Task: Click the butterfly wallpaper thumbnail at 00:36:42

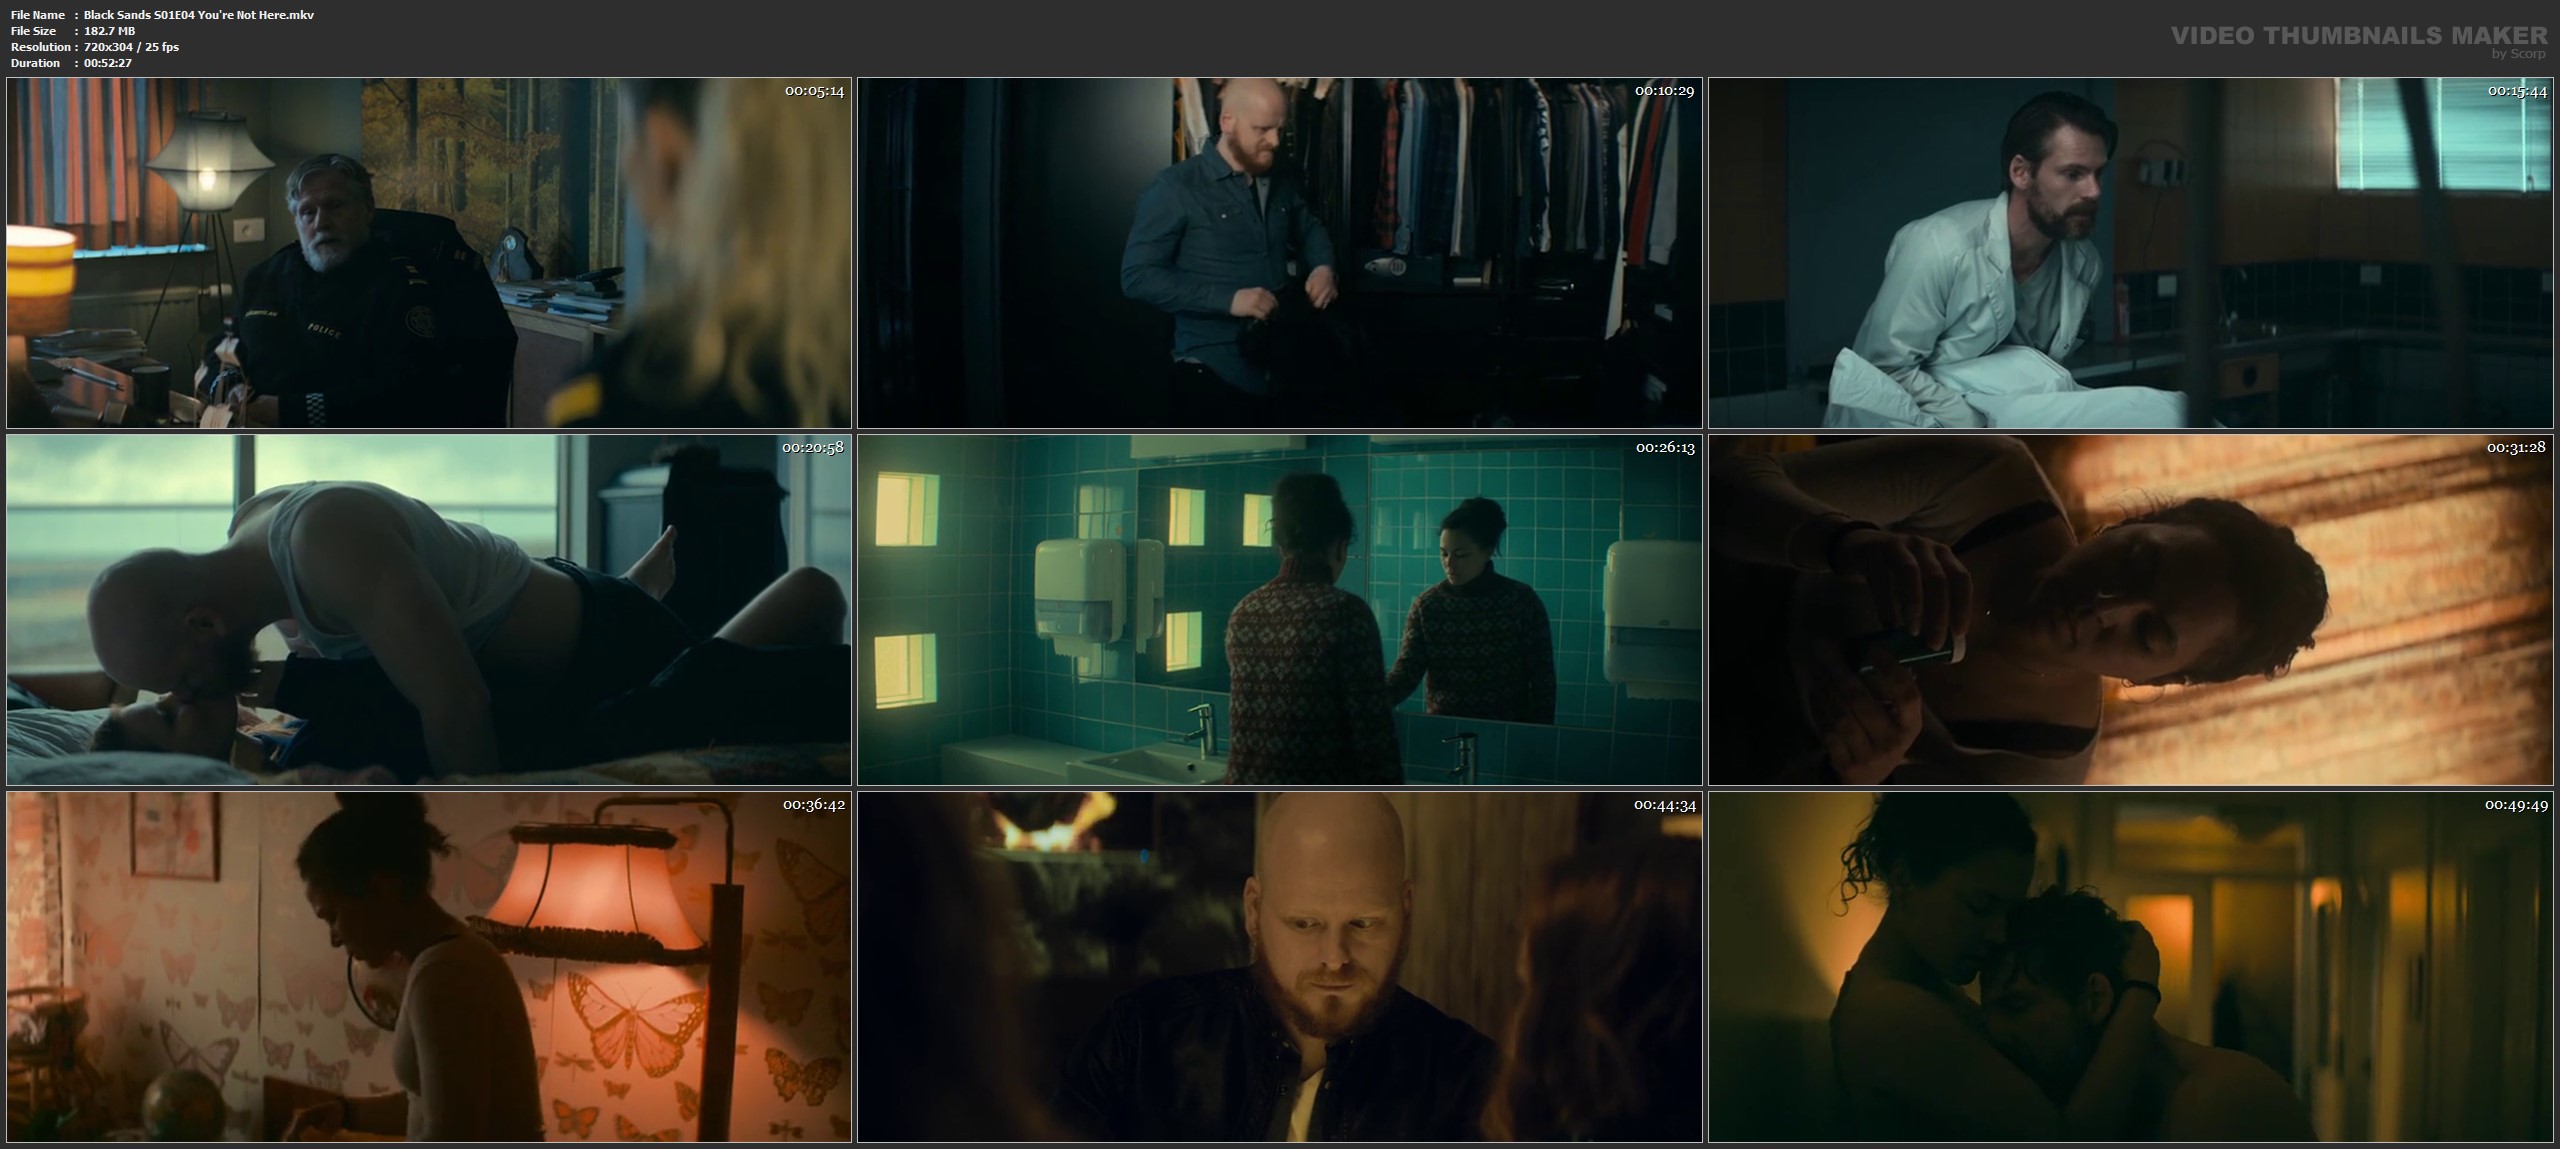Action: tap(428, 966)
